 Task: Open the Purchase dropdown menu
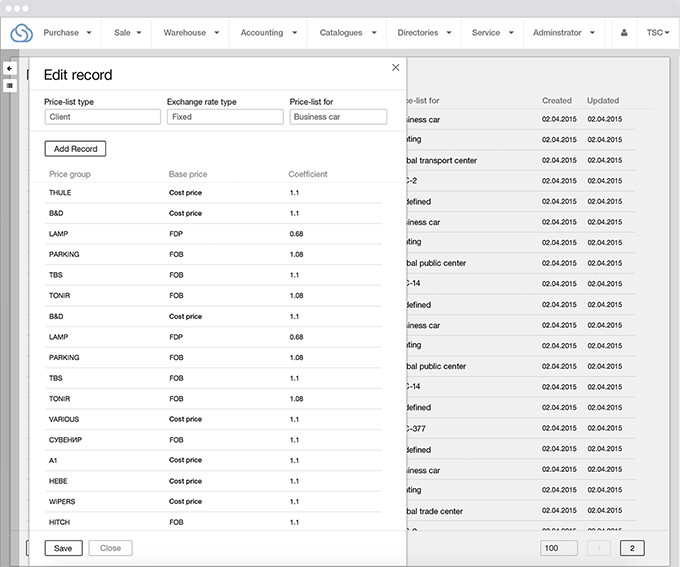coord(67,33)
